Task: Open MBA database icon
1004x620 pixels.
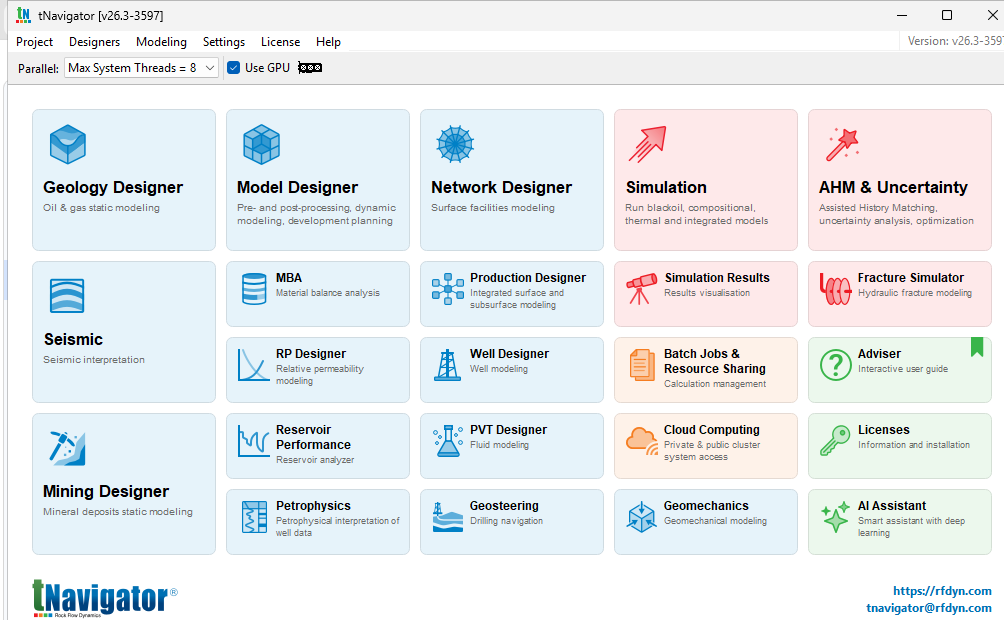Action: point(254,289)
